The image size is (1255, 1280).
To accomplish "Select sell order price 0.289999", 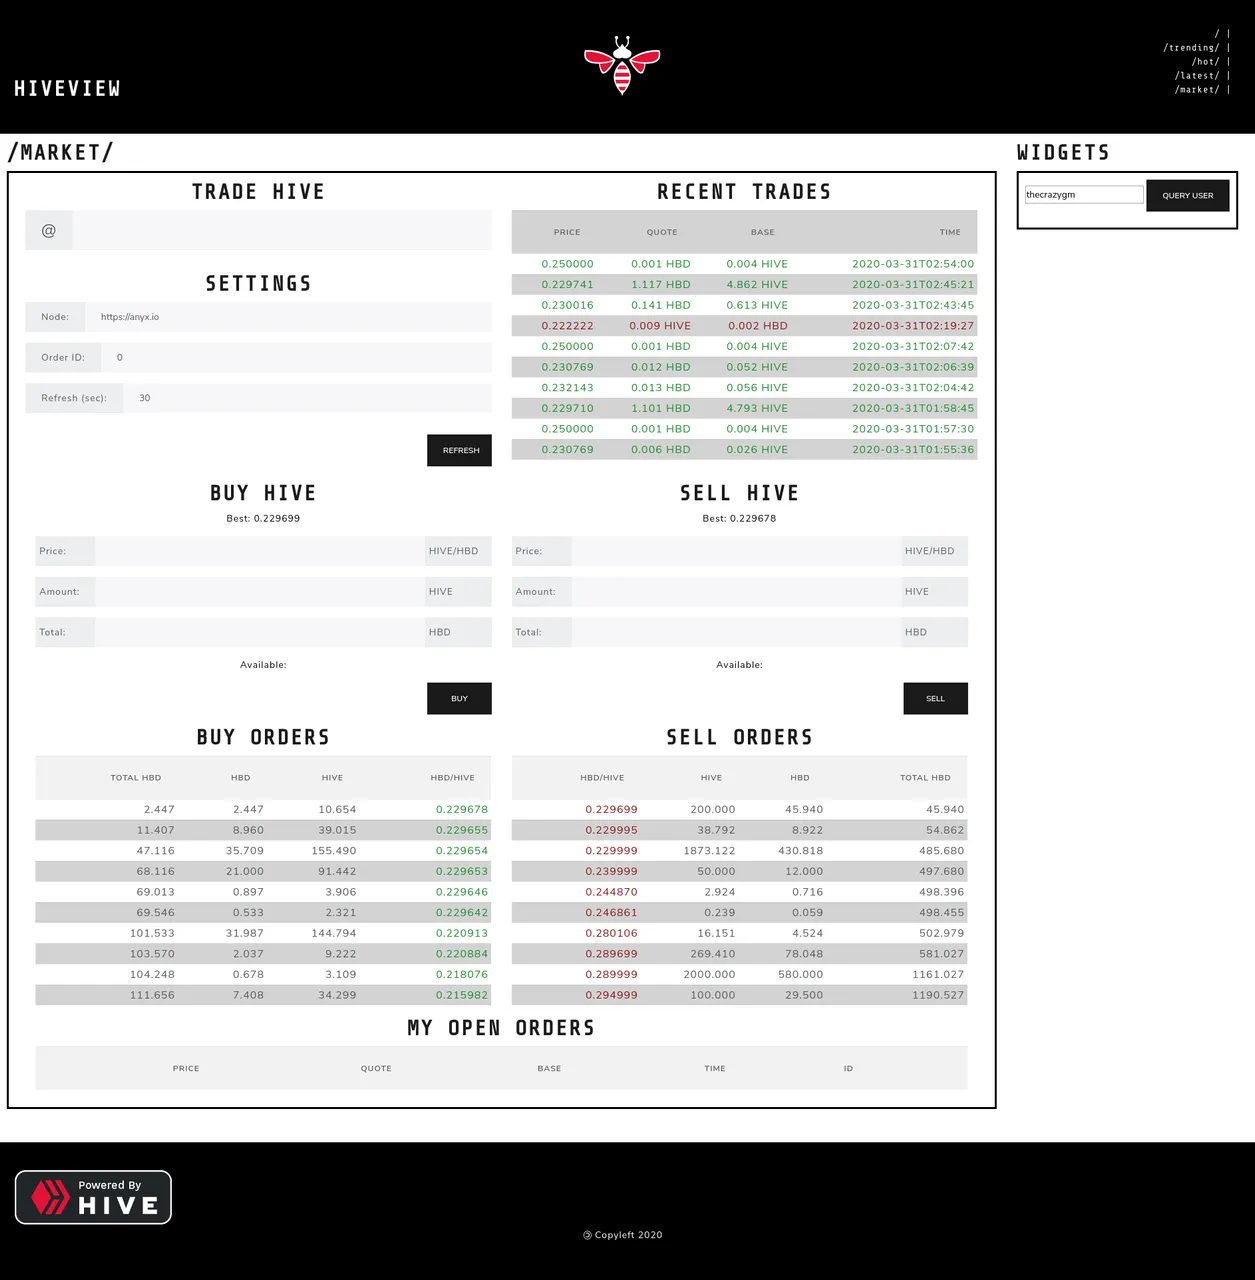I will (611, 975).
